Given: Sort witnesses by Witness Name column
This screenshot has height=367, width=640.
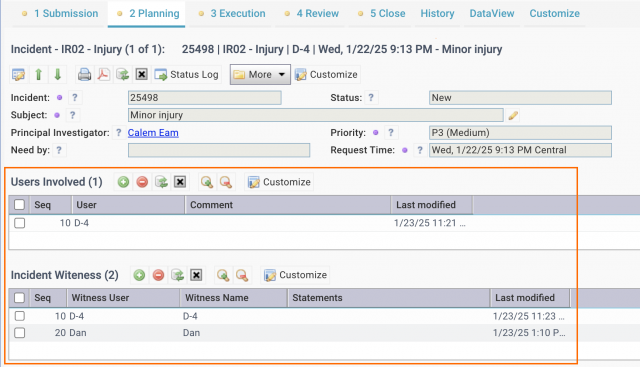Looking at the screenshot, I should tap(233, 298).
